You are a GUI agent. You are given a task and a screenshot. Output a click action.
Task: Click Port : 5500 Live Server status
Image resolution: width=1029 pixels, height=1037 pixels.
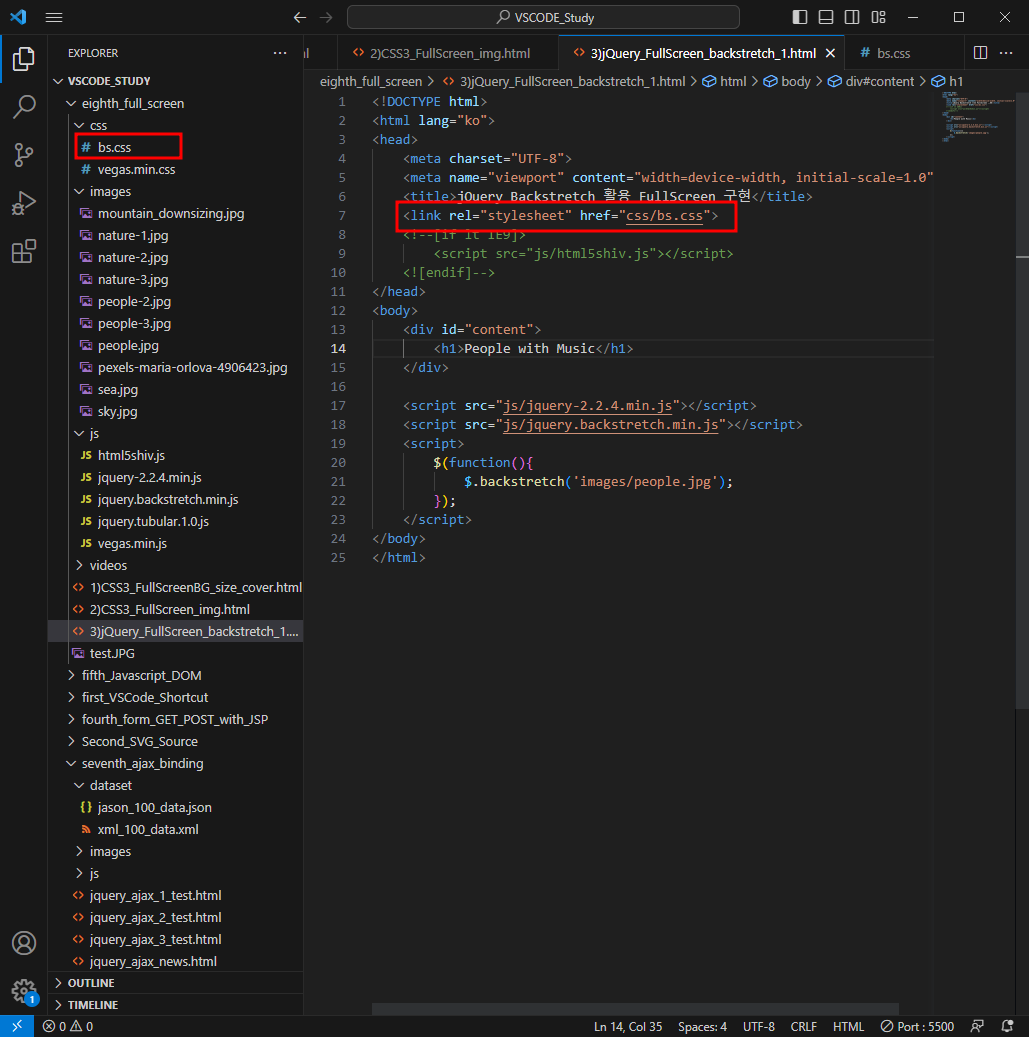tap(917, 1026)
